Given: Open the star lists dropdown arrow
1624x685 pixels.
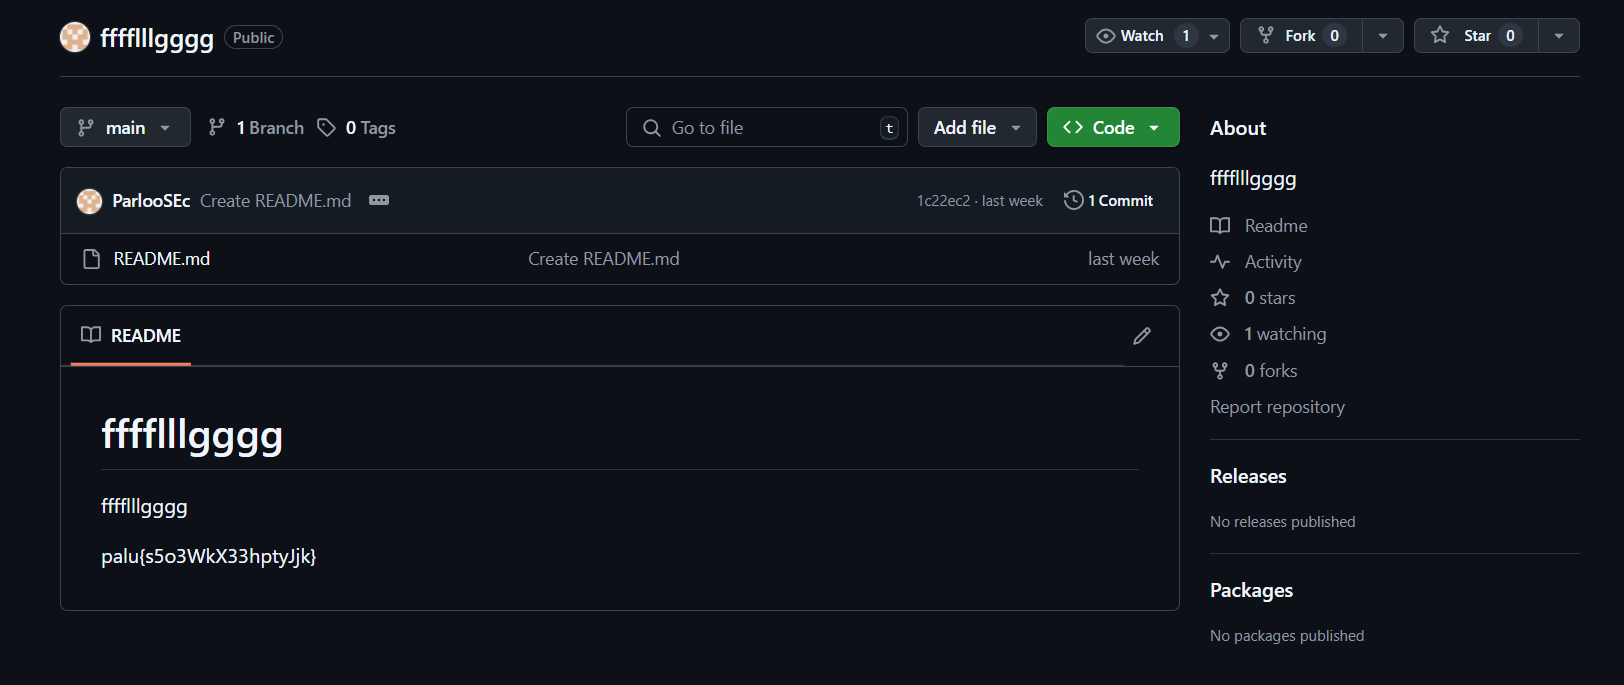Looking at the screenshot, I should [1558, 36].
